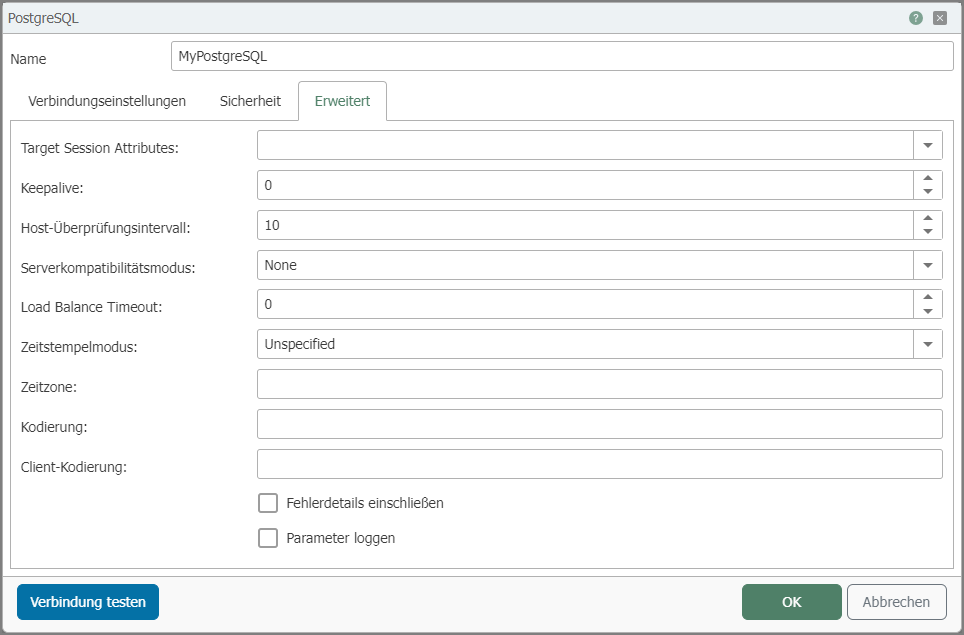The width and height of the screenshot is (964, 635).
Task: Expand Serverkompatibilitätsmodus dropdown
Action: 928,265
